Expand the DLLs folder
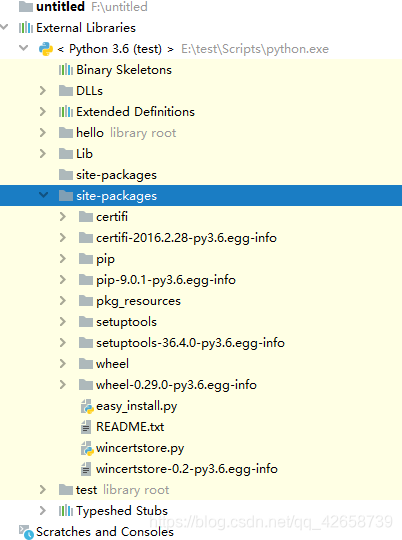 tap(43, 91)
